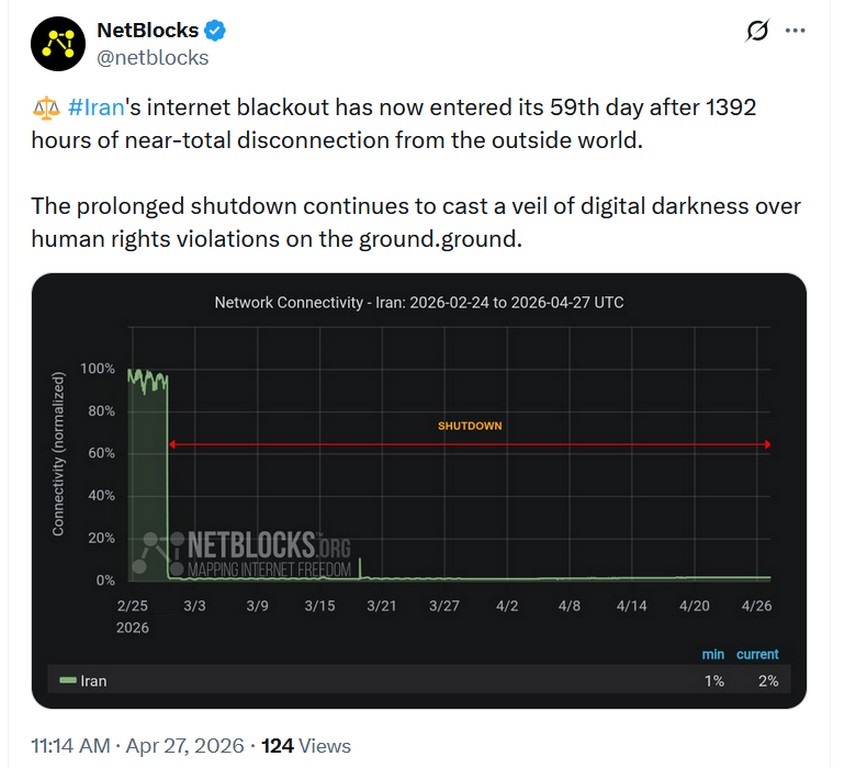Viewport: 856px width, 768px height.
Task: Click the 4/26 date on x-axis
Action: point(755,606)
